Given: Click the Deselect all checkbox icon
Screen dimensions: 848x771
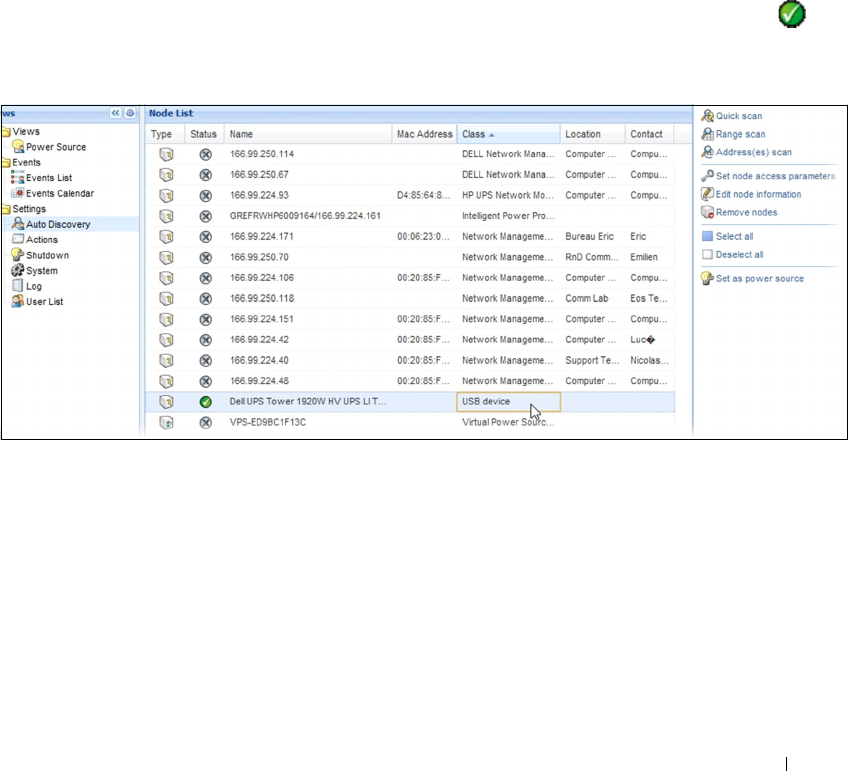Looking at the screenshot, I should tap(707, 255).
